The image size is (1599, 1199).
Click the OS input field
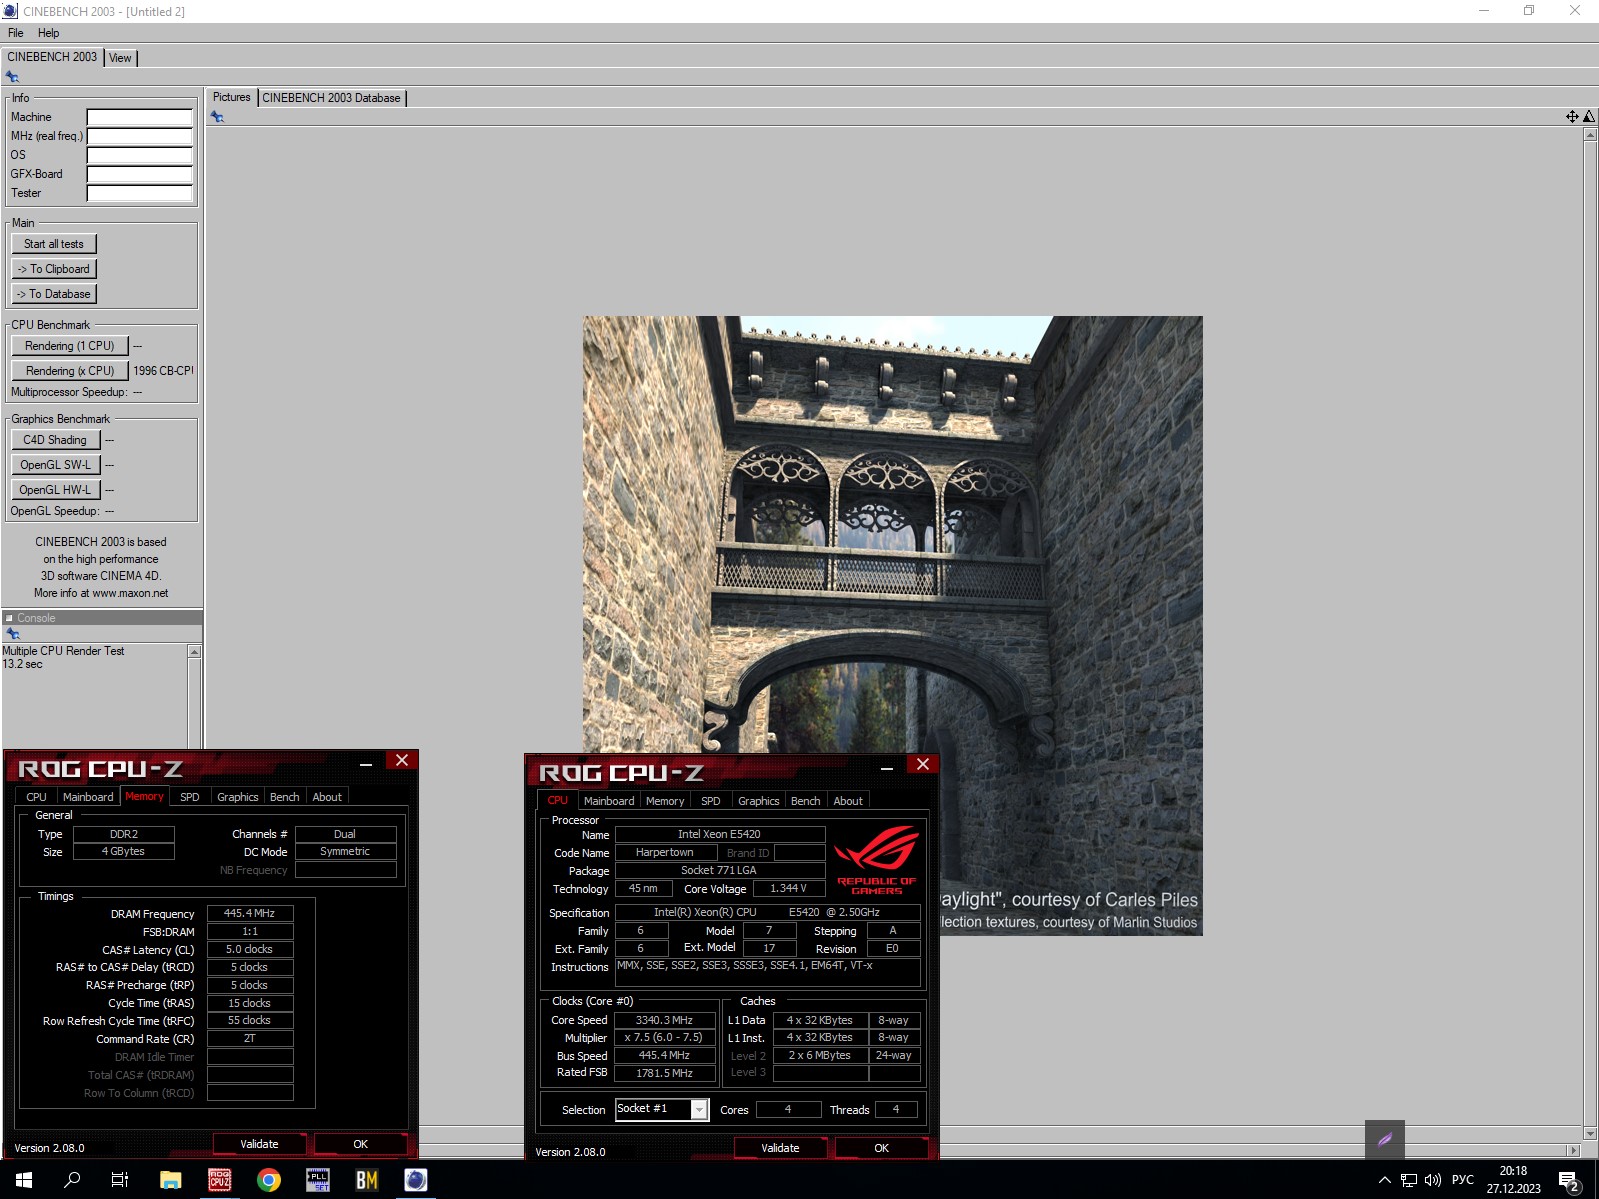tap(139, 155)
